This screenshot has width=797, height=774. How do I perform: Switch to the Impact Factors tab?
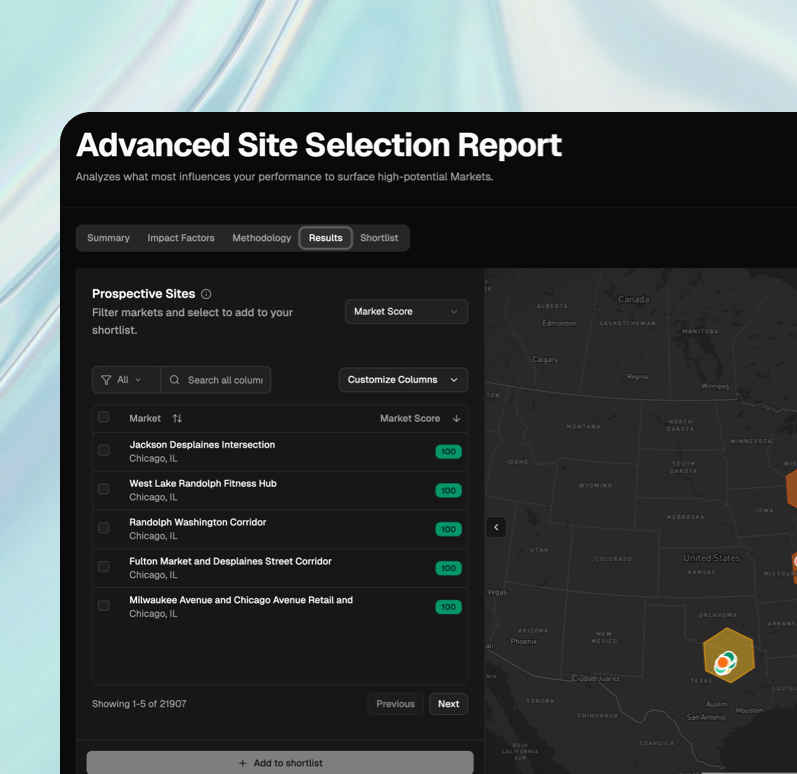181,238
